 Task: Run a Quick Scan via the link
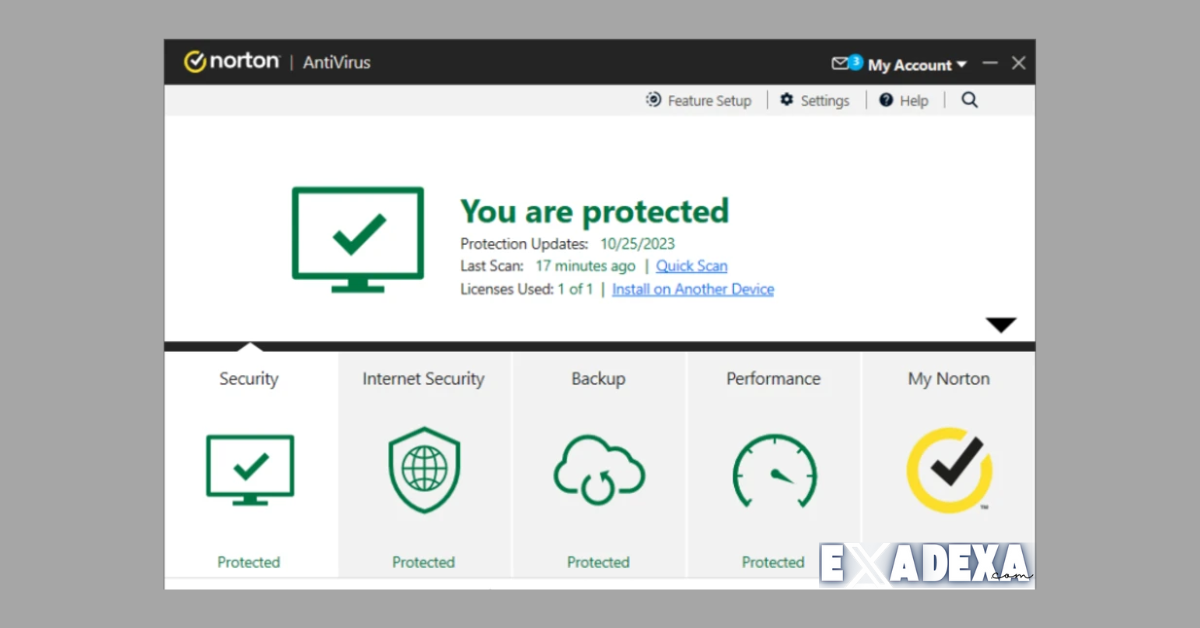pos(691,266)
